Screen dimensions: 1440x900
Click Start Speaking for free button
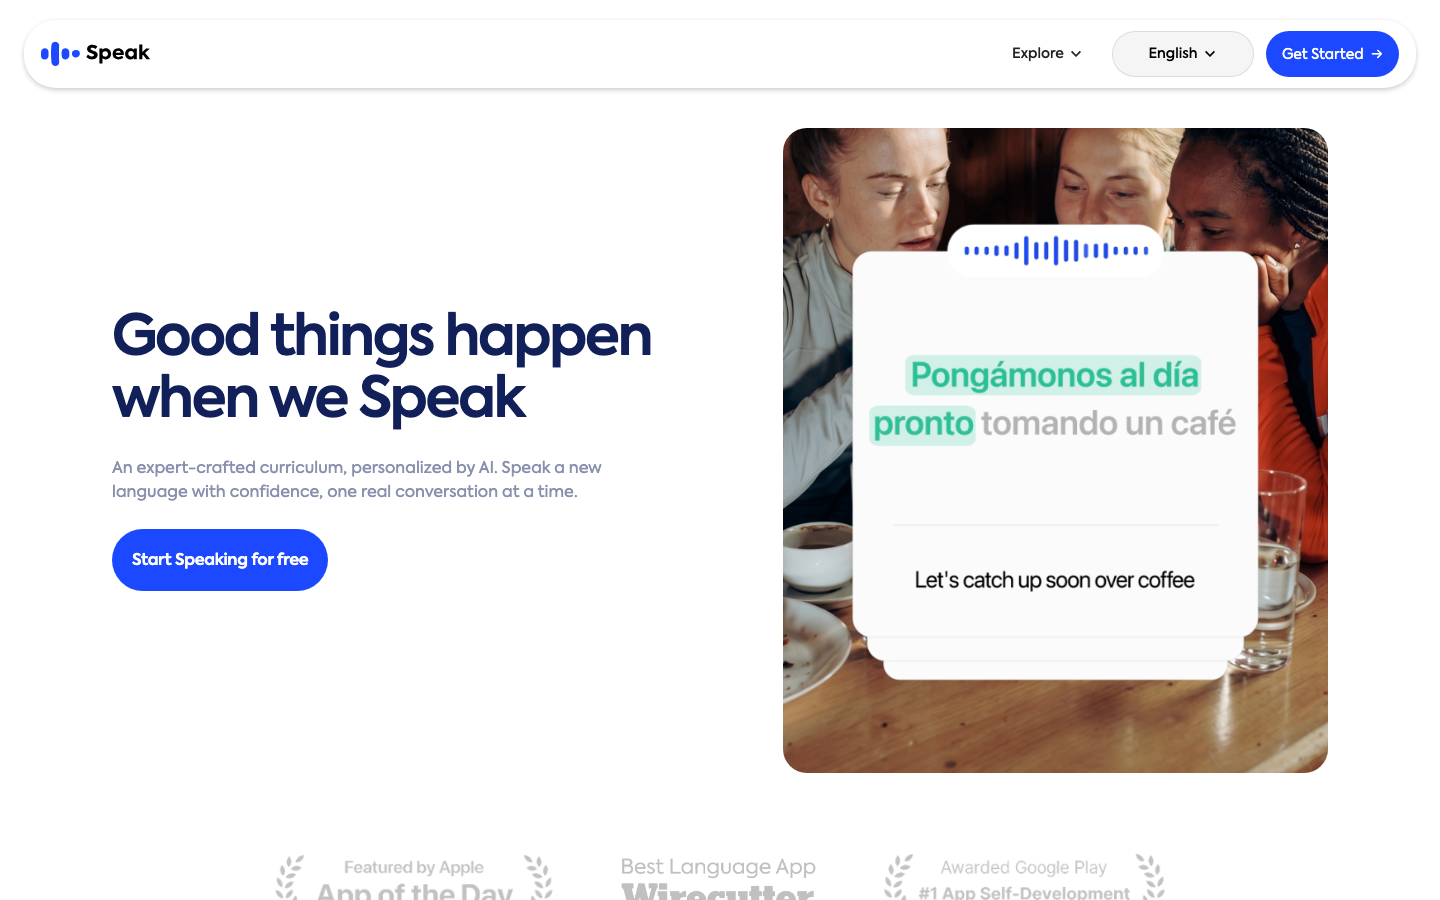coord(220,560)
